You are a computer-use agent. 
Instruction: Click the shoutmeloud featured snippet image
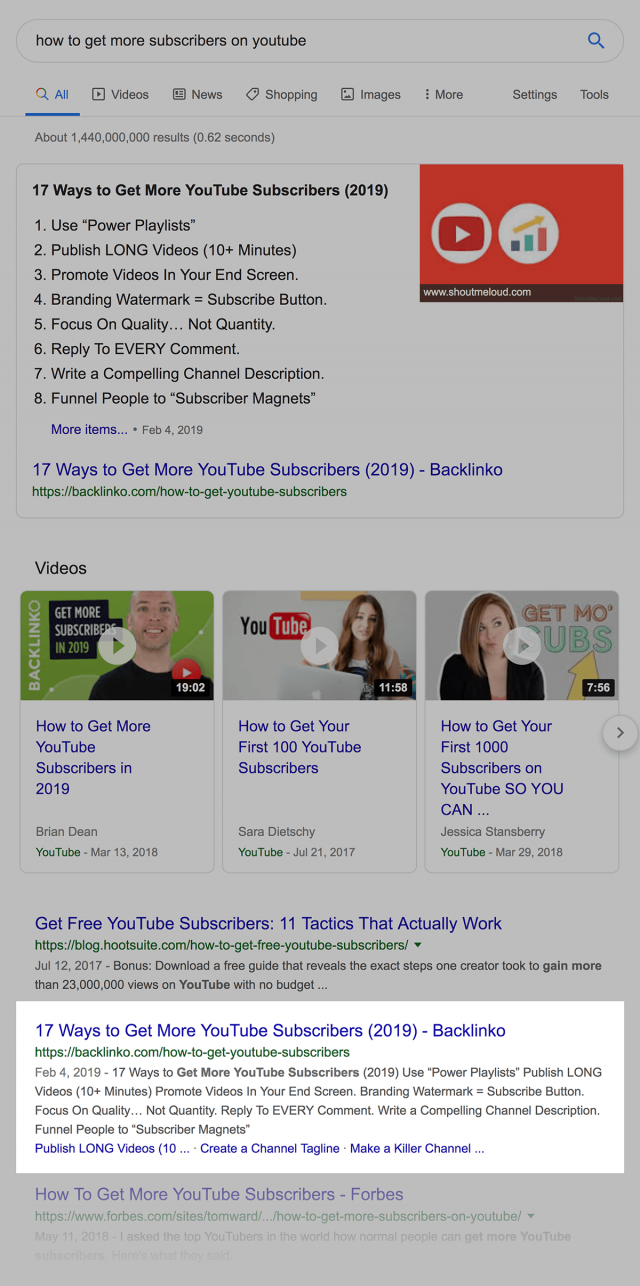[521, 233]
